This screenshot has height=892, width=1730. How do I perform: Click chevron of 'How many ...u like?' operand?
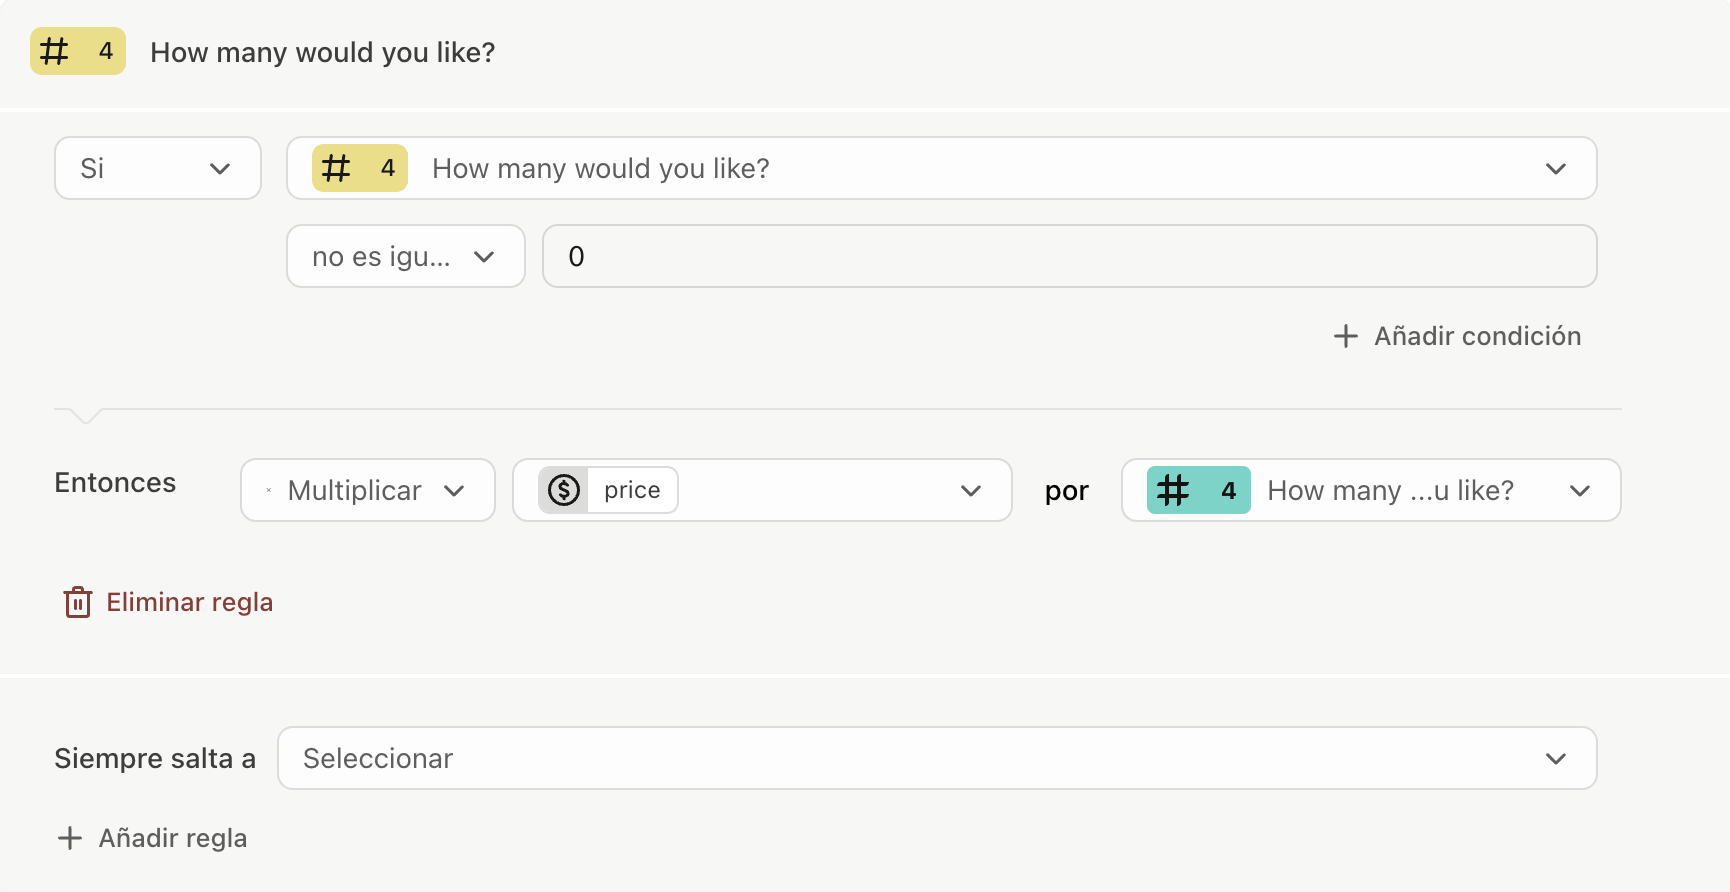coord(1579,490)
